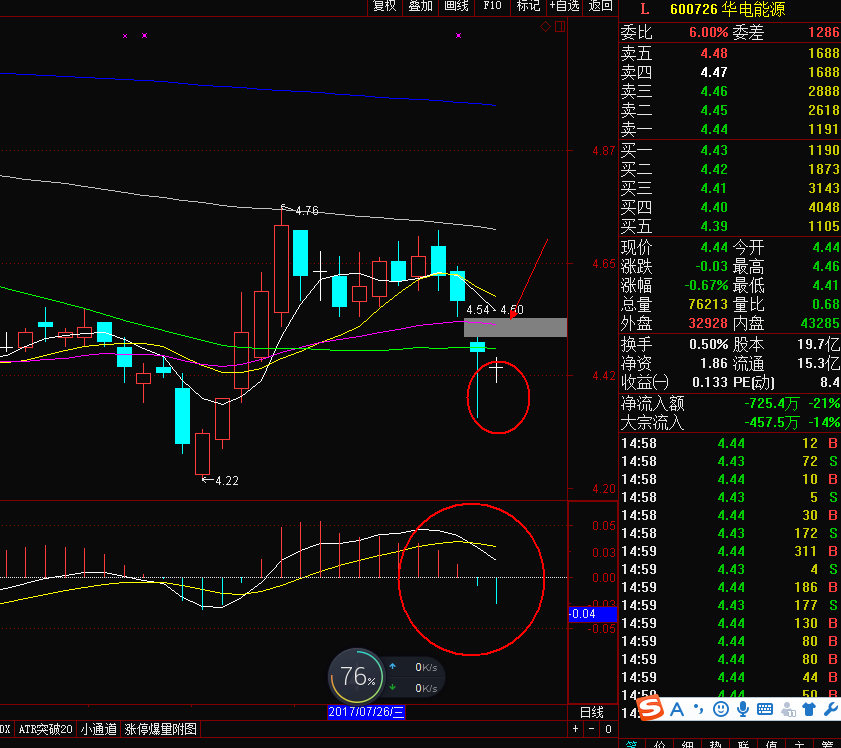Viewport: 841px width, 748px height.
Task: Click the 换手 0.50% value
Action: pyautogui.click(x=708, y=344)
